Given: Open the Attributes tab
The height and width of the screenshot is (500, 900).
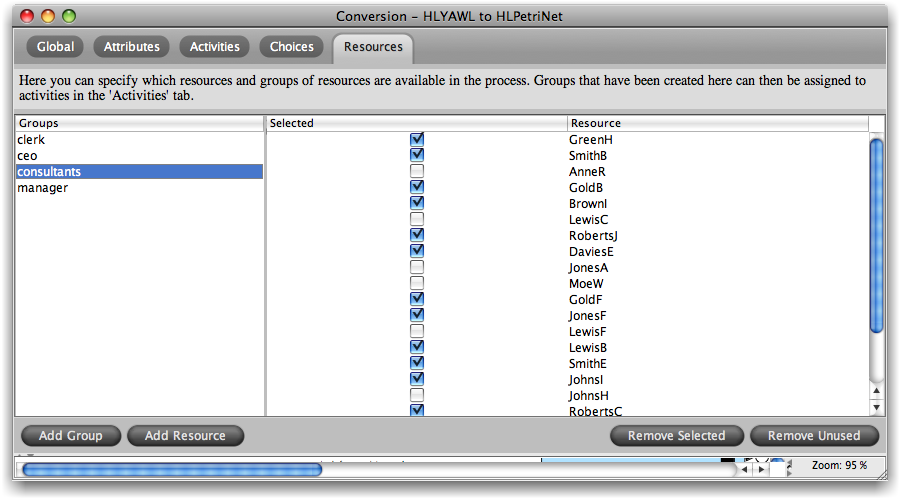Looking at the screenshot, I should pyautogui.click(x=132, y=47).
